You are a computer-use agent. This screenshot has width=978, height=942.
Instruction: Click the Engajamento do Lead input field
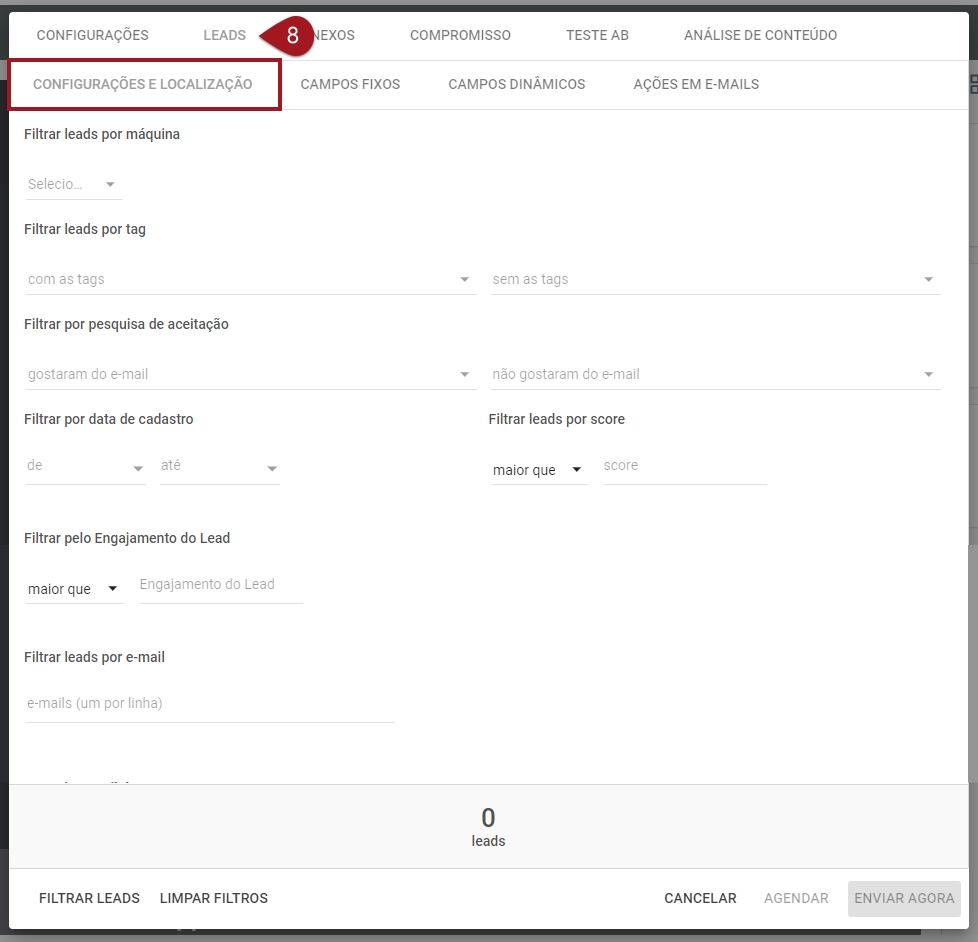point(220,585)
